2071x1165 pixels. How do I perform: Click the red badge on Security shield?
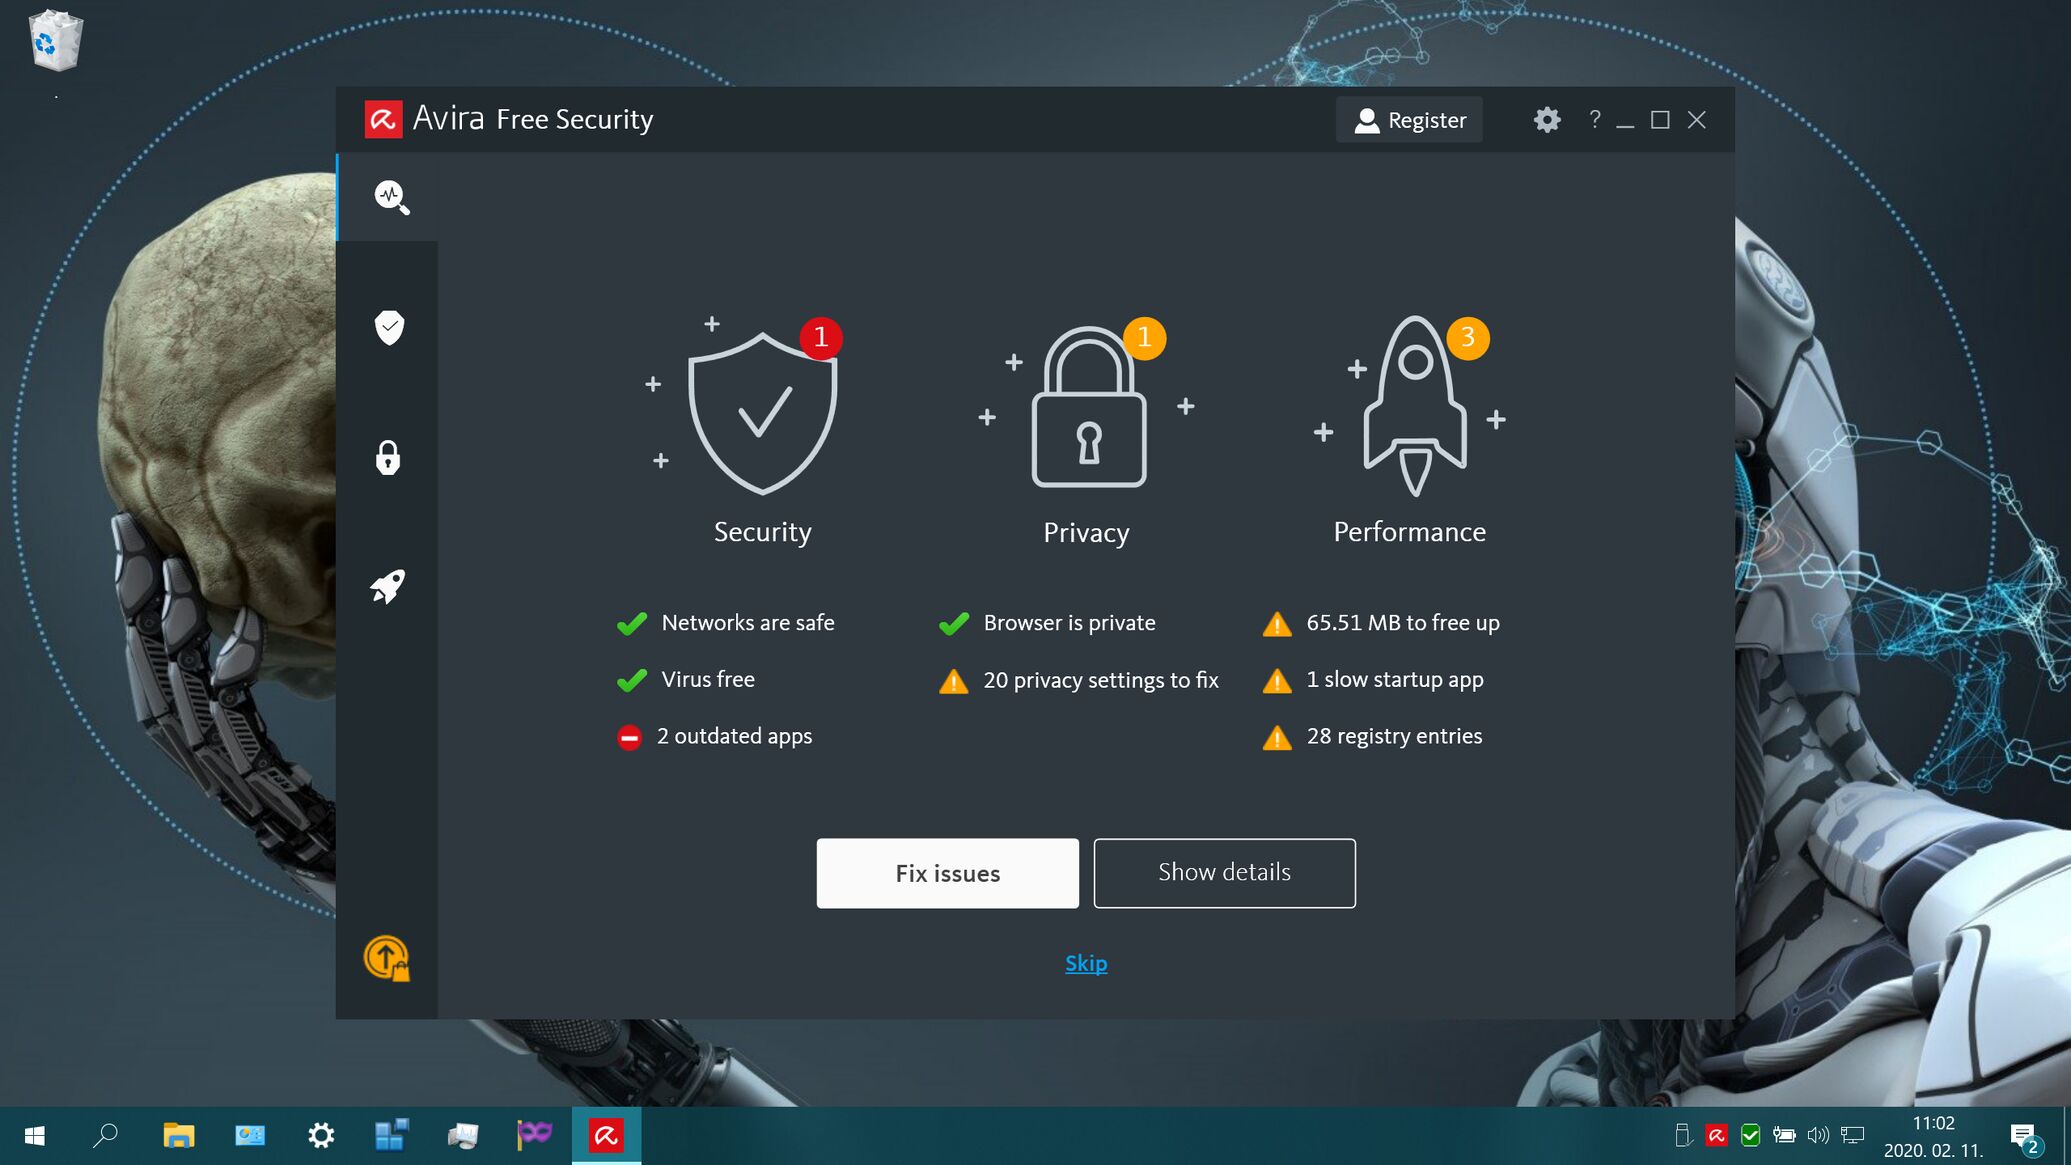tap(821, 337)
